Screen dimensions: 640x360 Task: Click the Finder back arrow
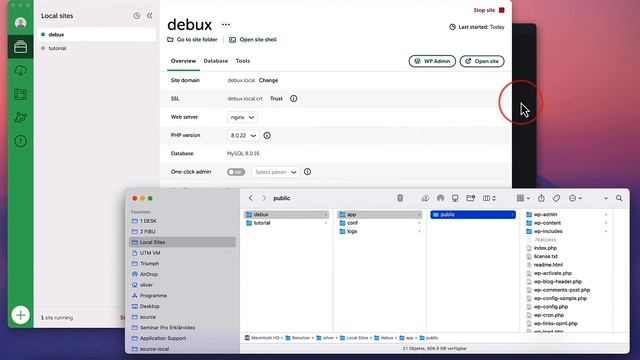pyautogui.click(x=251, y=198)
